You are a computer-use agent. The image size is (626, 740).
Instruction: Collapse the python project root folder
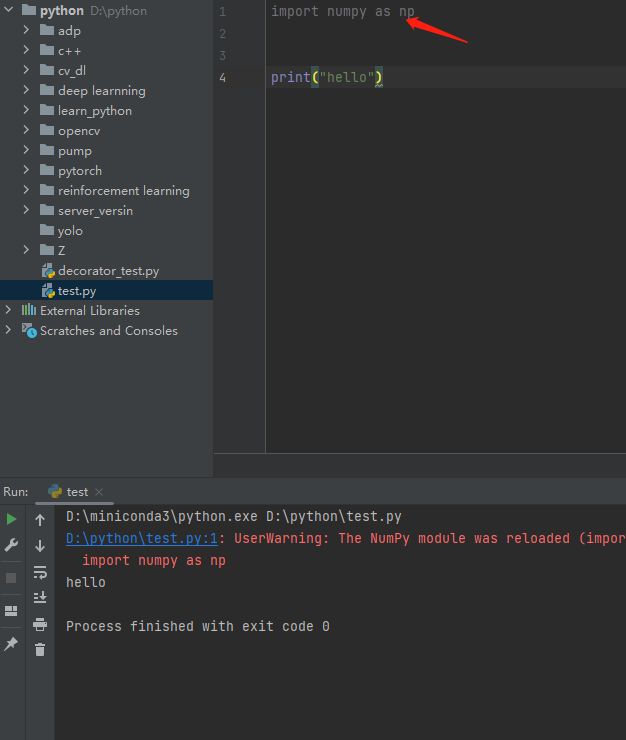(x=8, y=9)
